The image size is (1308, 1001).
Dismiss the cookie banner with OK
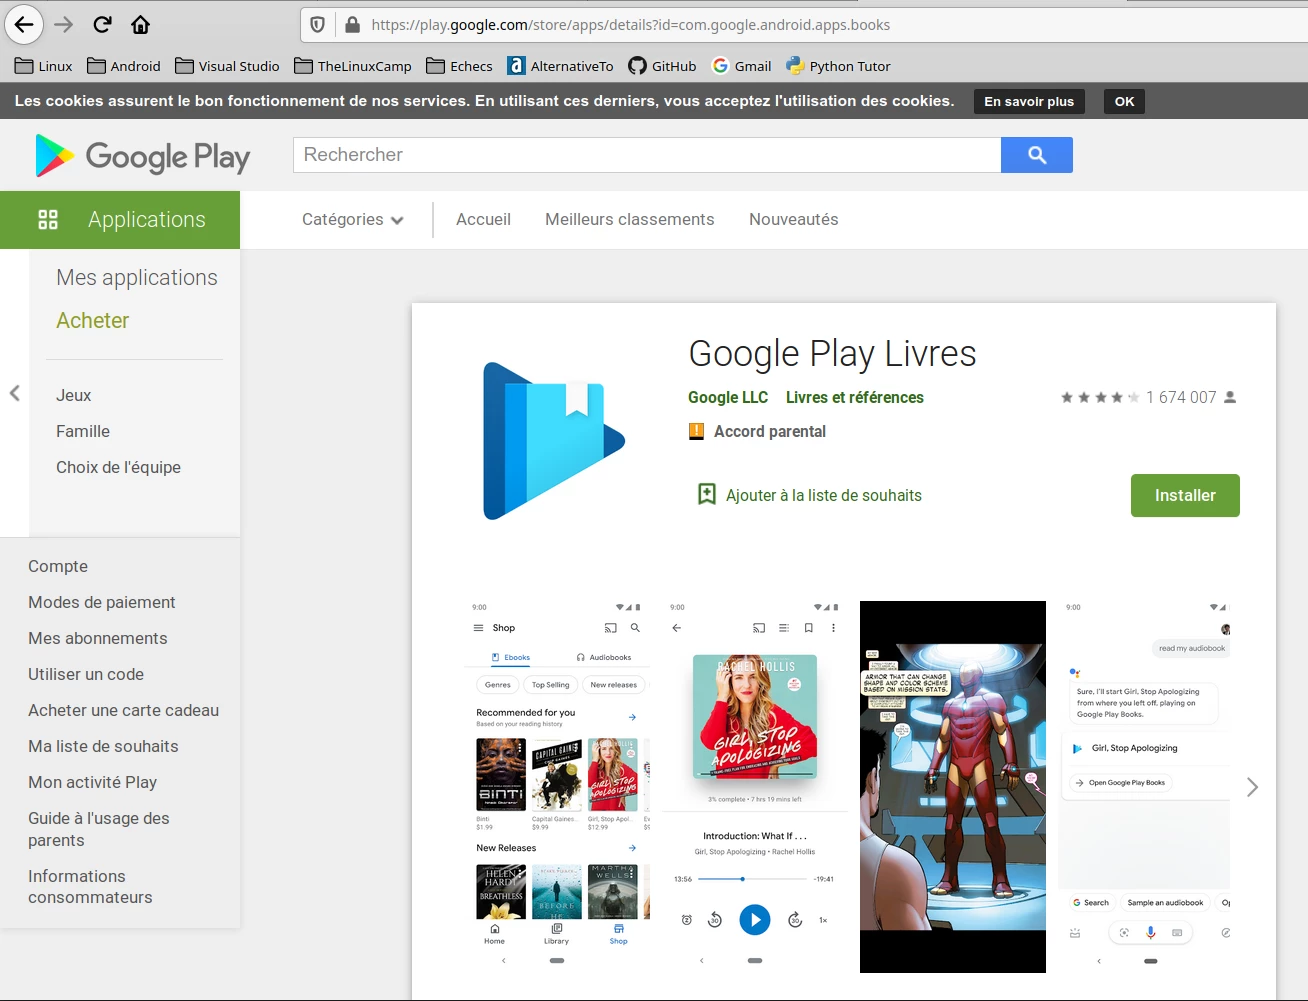(1125, 101)
